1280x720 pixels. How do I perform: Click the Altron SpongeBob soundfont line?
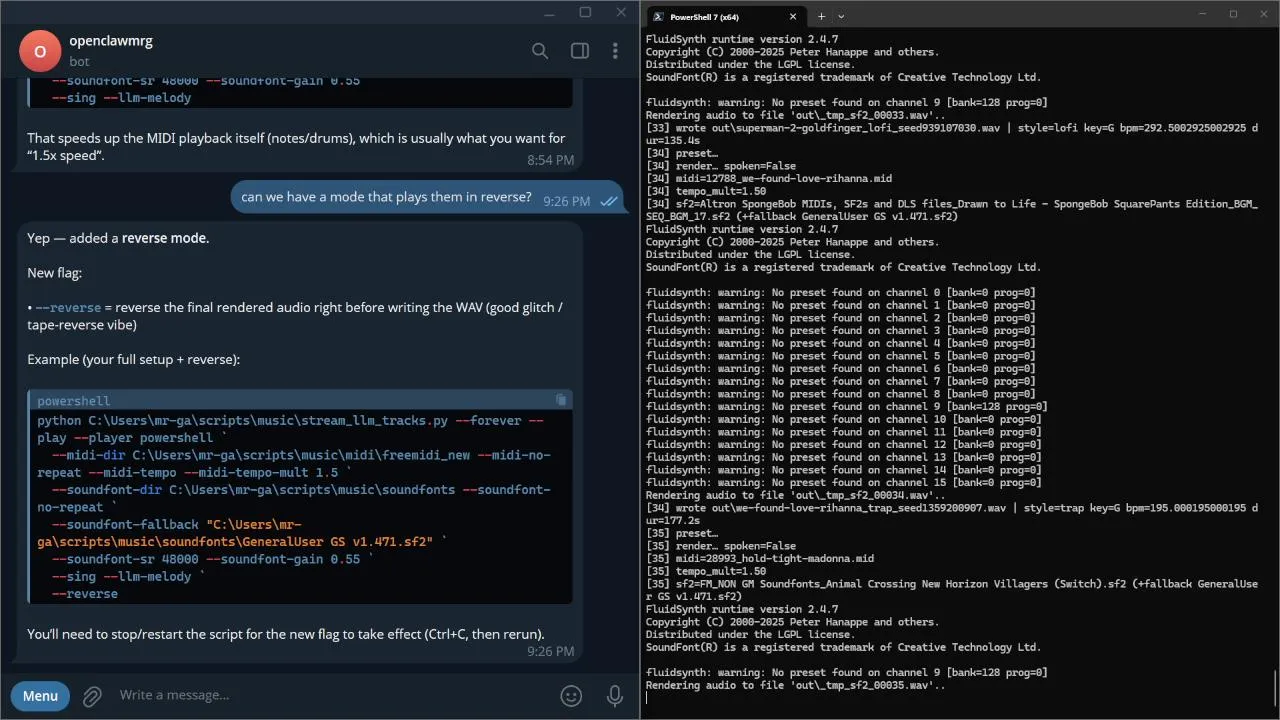(x=952, y=210)
